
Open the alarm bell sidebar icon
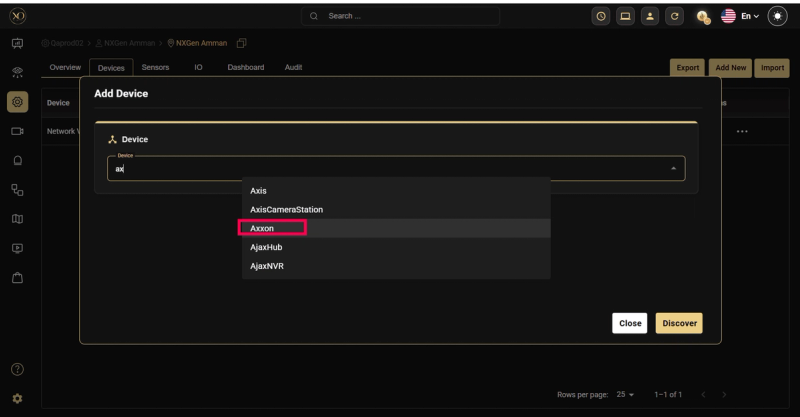pyautogui.click(x=17, y=161)
